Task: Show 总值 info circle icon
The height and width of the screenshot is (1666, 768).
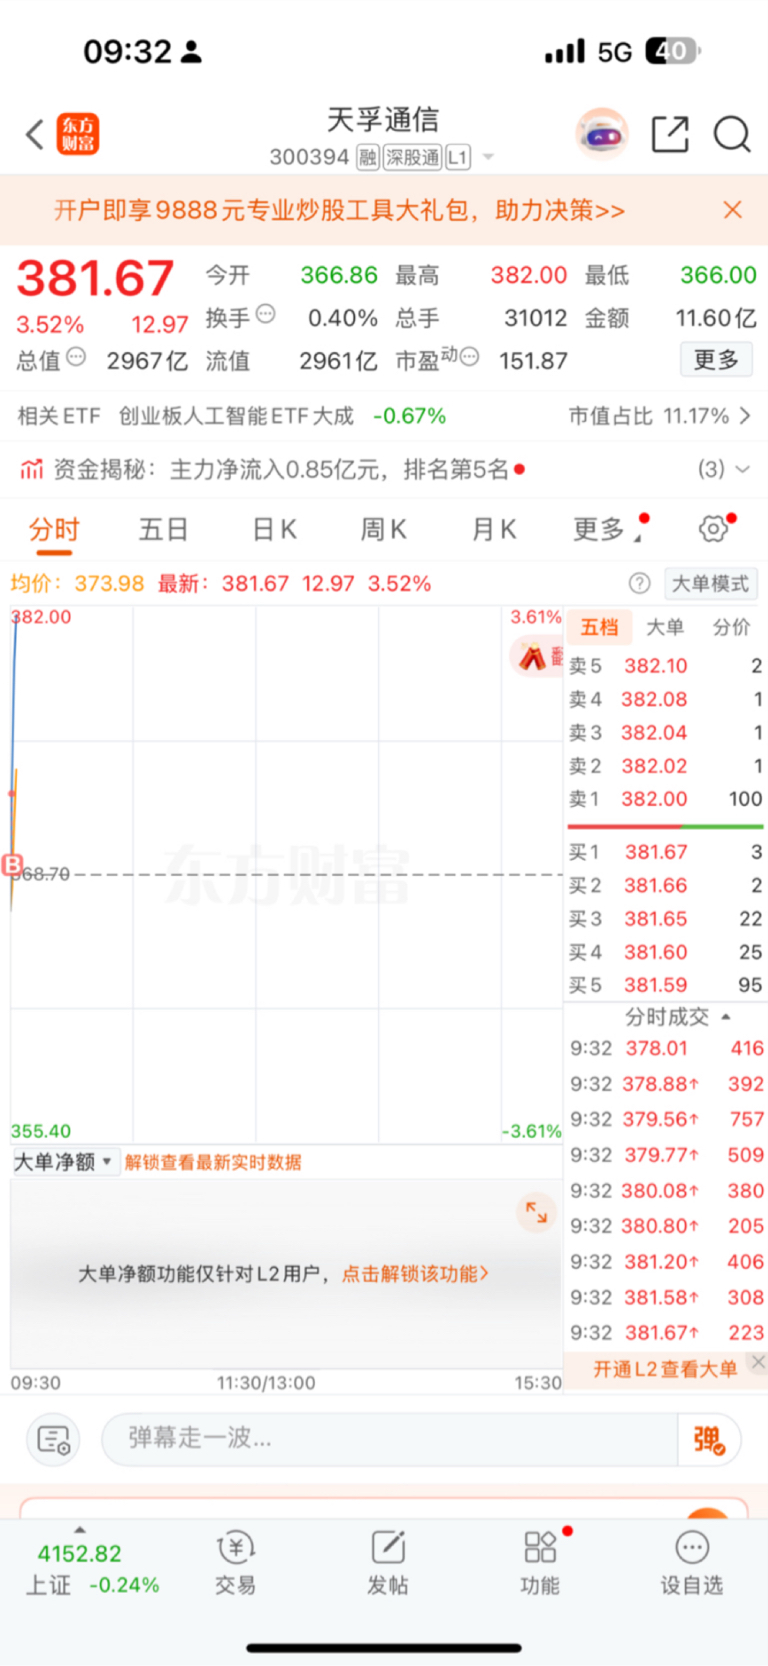Action: [x=76, y=357]
